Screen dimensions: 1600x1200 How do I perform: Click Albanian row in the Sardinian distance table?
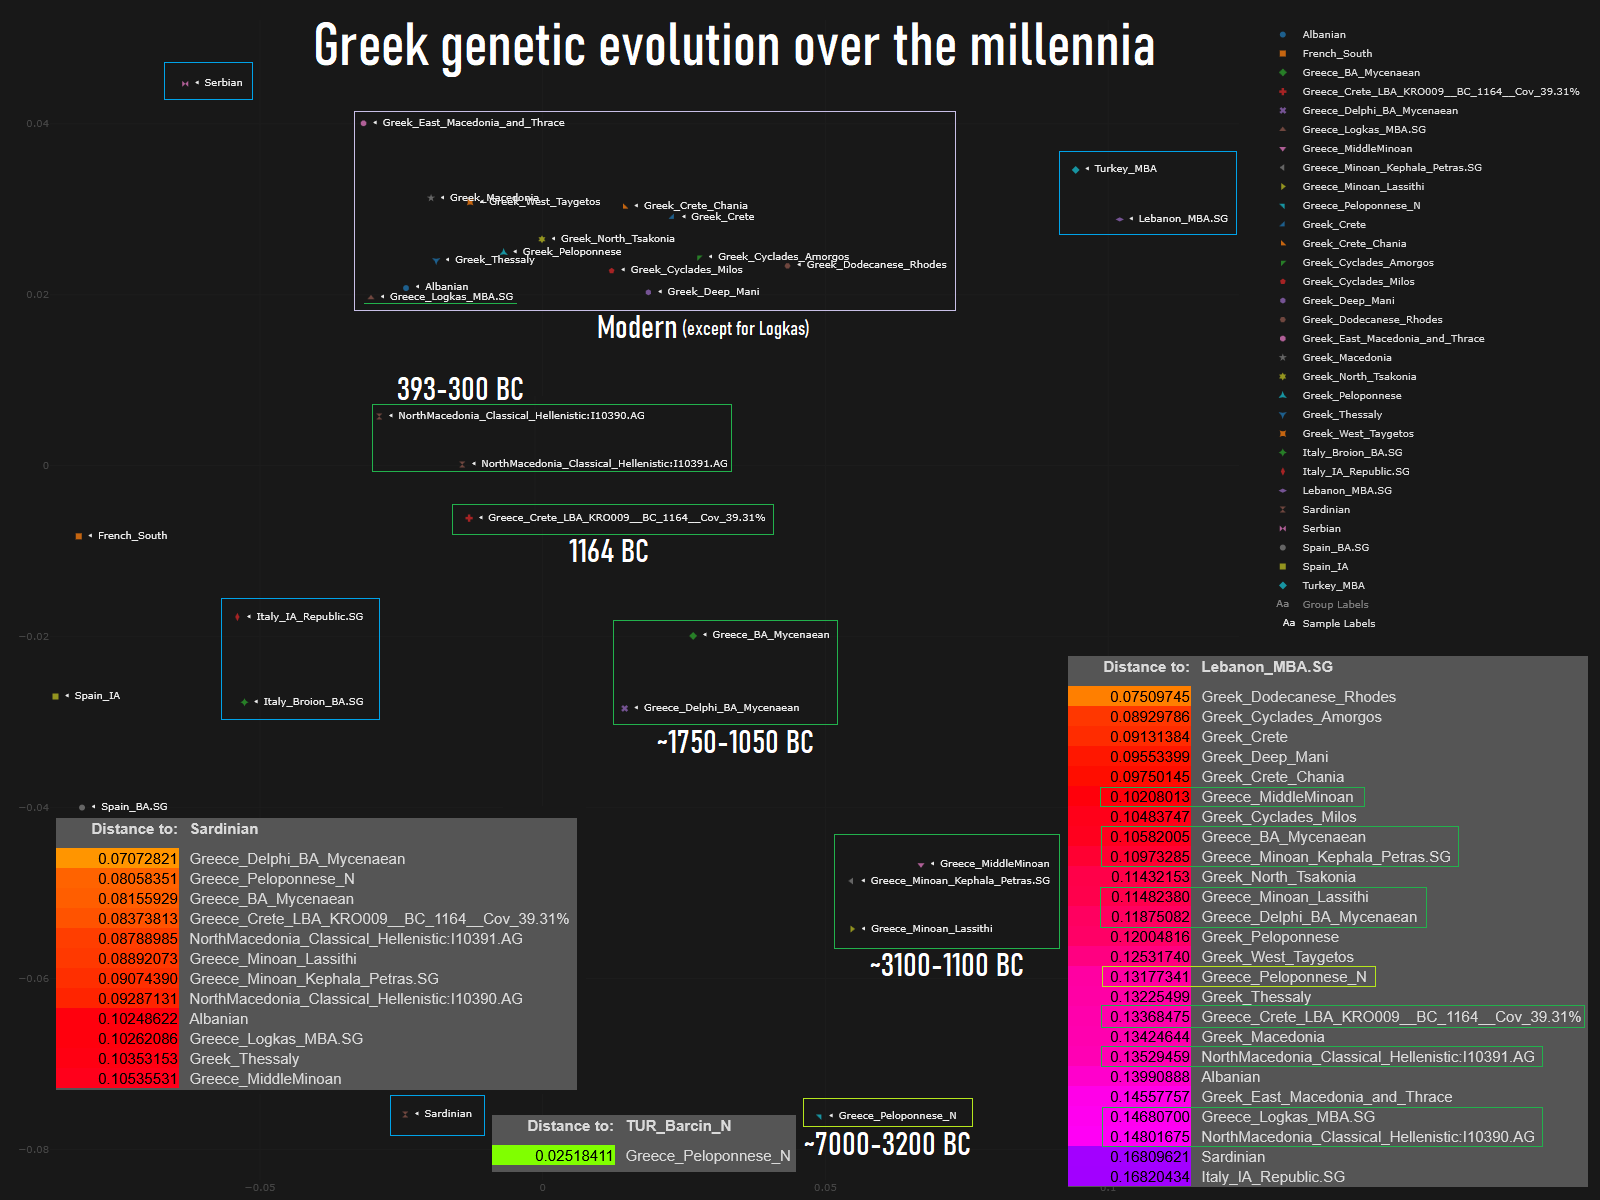pyautogui.click(x=316, y=1019)
